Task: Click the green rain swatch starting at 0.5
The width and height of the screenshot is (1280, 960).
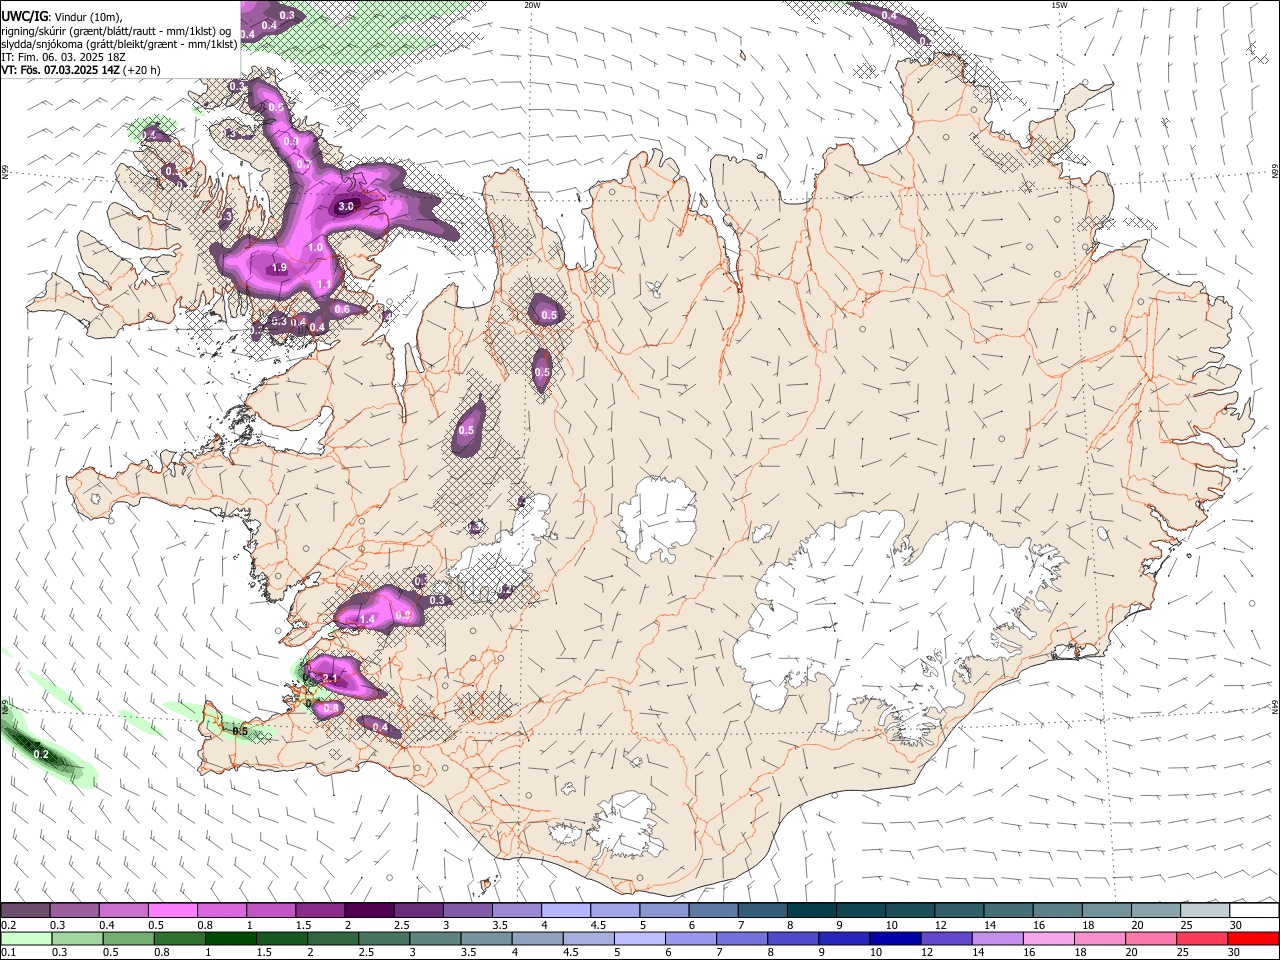Action: tap(128, 938)
